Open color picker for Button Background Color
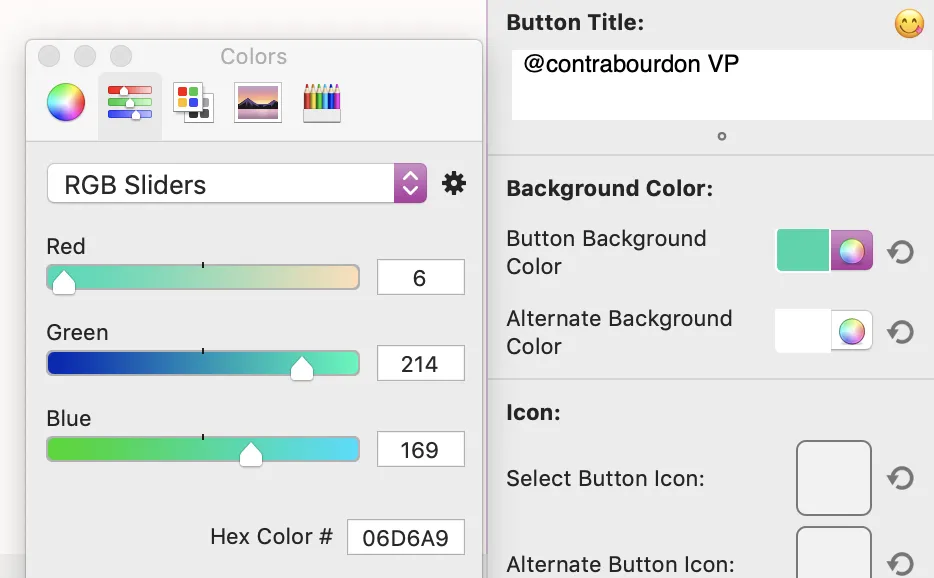This screenshot has height=578, width=934. 852,251
